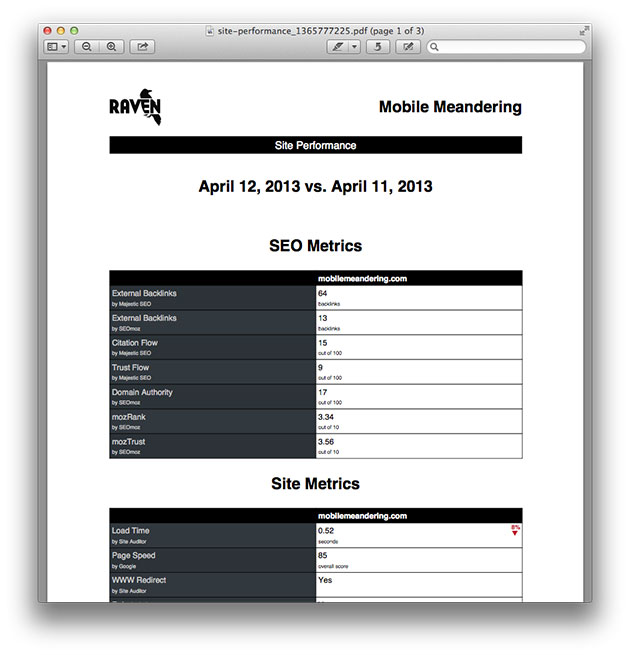Image resolution: width=630 pixels, height=655 pixels.
Task: Click the Trust Flow row label
Action: pos(212,372)
